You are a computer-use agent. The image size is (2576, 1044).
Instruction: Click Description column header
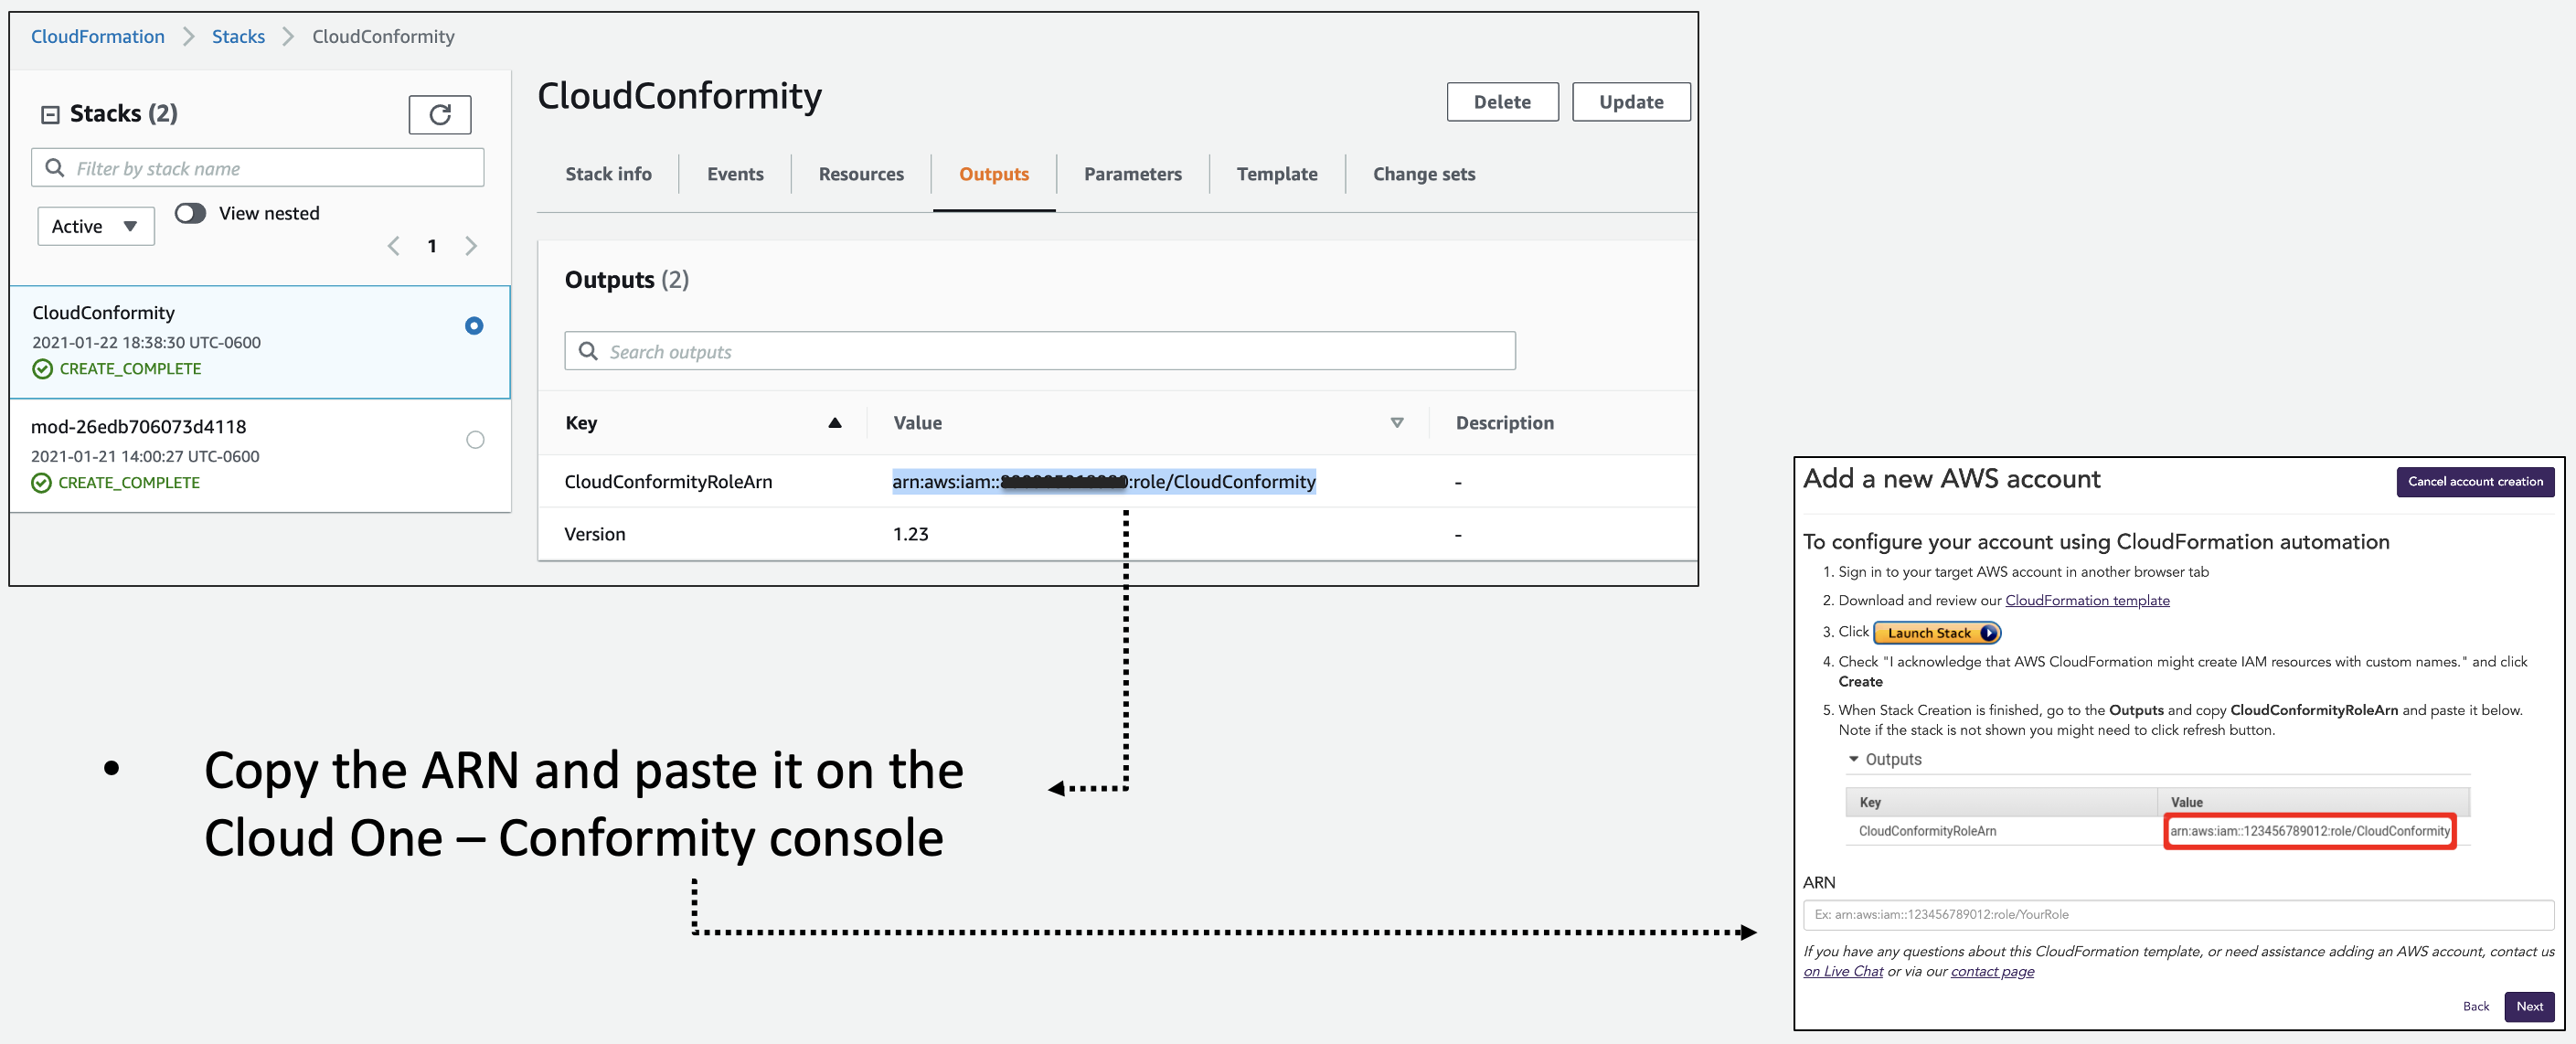(1505, 423)
